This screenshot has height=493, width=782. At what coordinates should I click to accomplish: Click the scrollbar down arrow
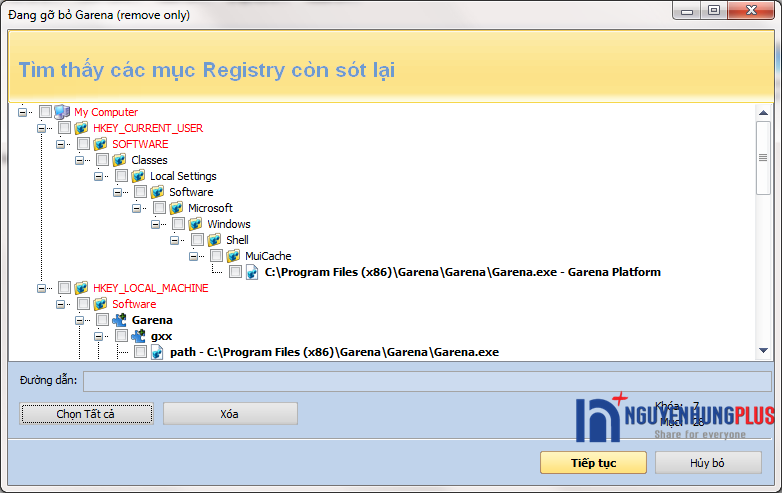[x=764, y=350]
